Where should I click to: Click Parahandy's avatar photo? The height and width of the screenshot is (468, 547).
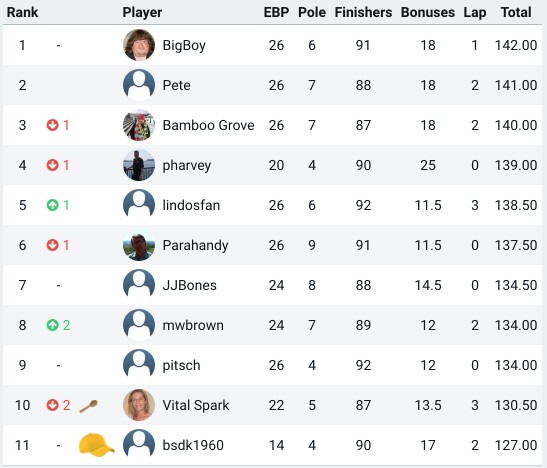tap(139, 245)
